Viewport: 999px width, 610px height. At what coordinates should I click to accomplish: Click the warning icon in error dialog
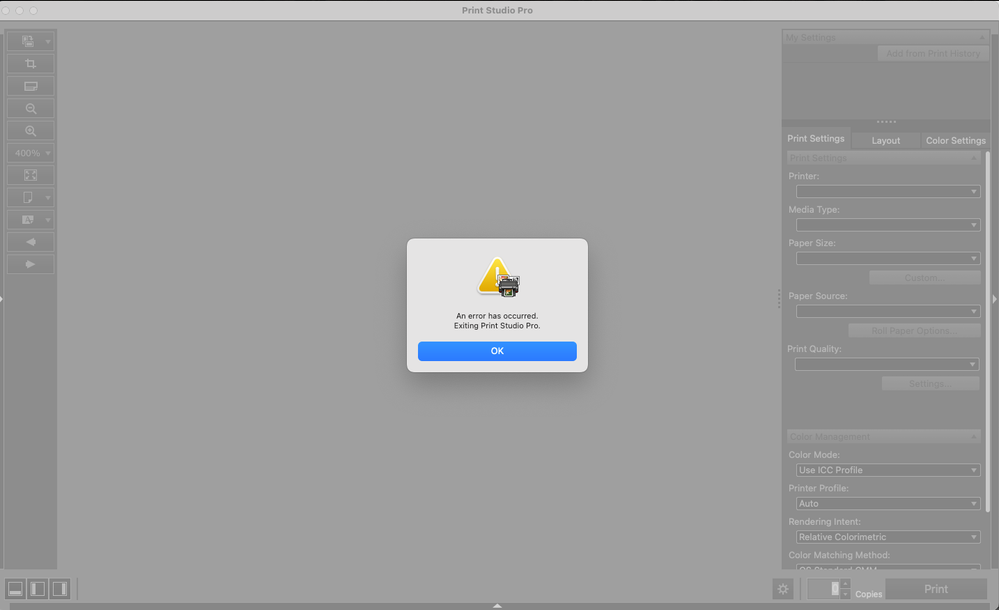pyautogui.click(x=497, y=277)
